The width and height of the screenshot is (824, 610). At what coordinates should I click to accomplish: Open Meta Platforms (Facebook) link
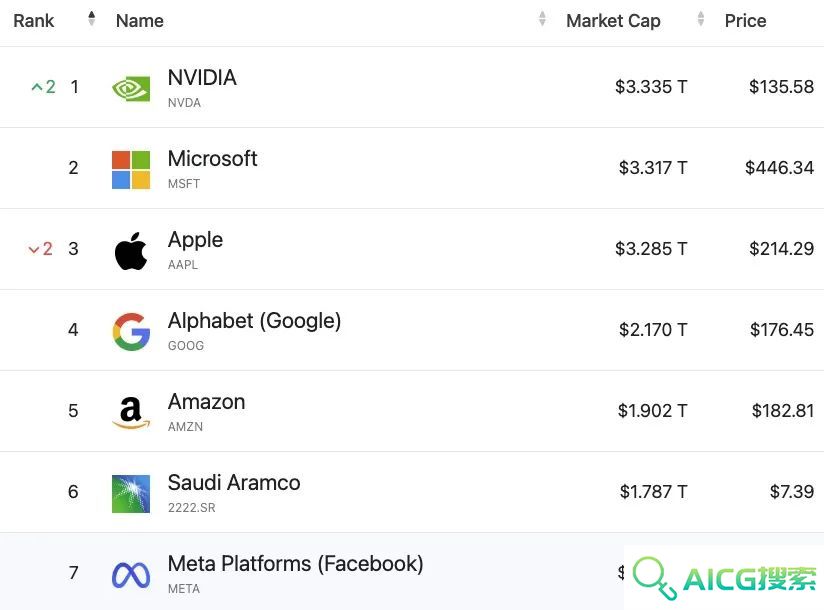tap(295, 564)
